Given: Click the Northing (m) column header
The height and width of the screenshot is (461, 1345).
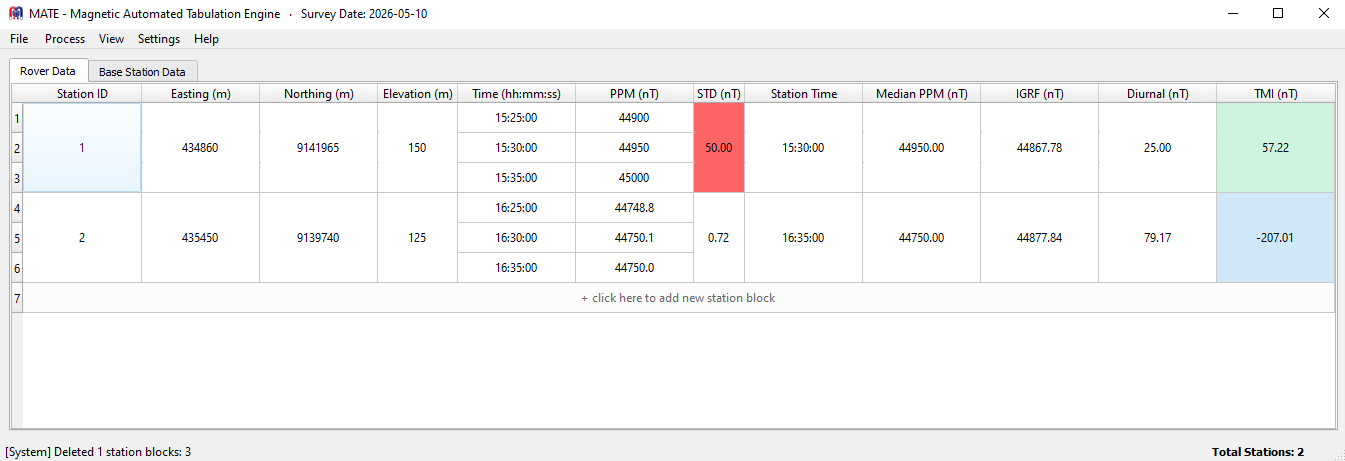Looking at the screenshot, I should pyautogui.click(x=318, y=94).
